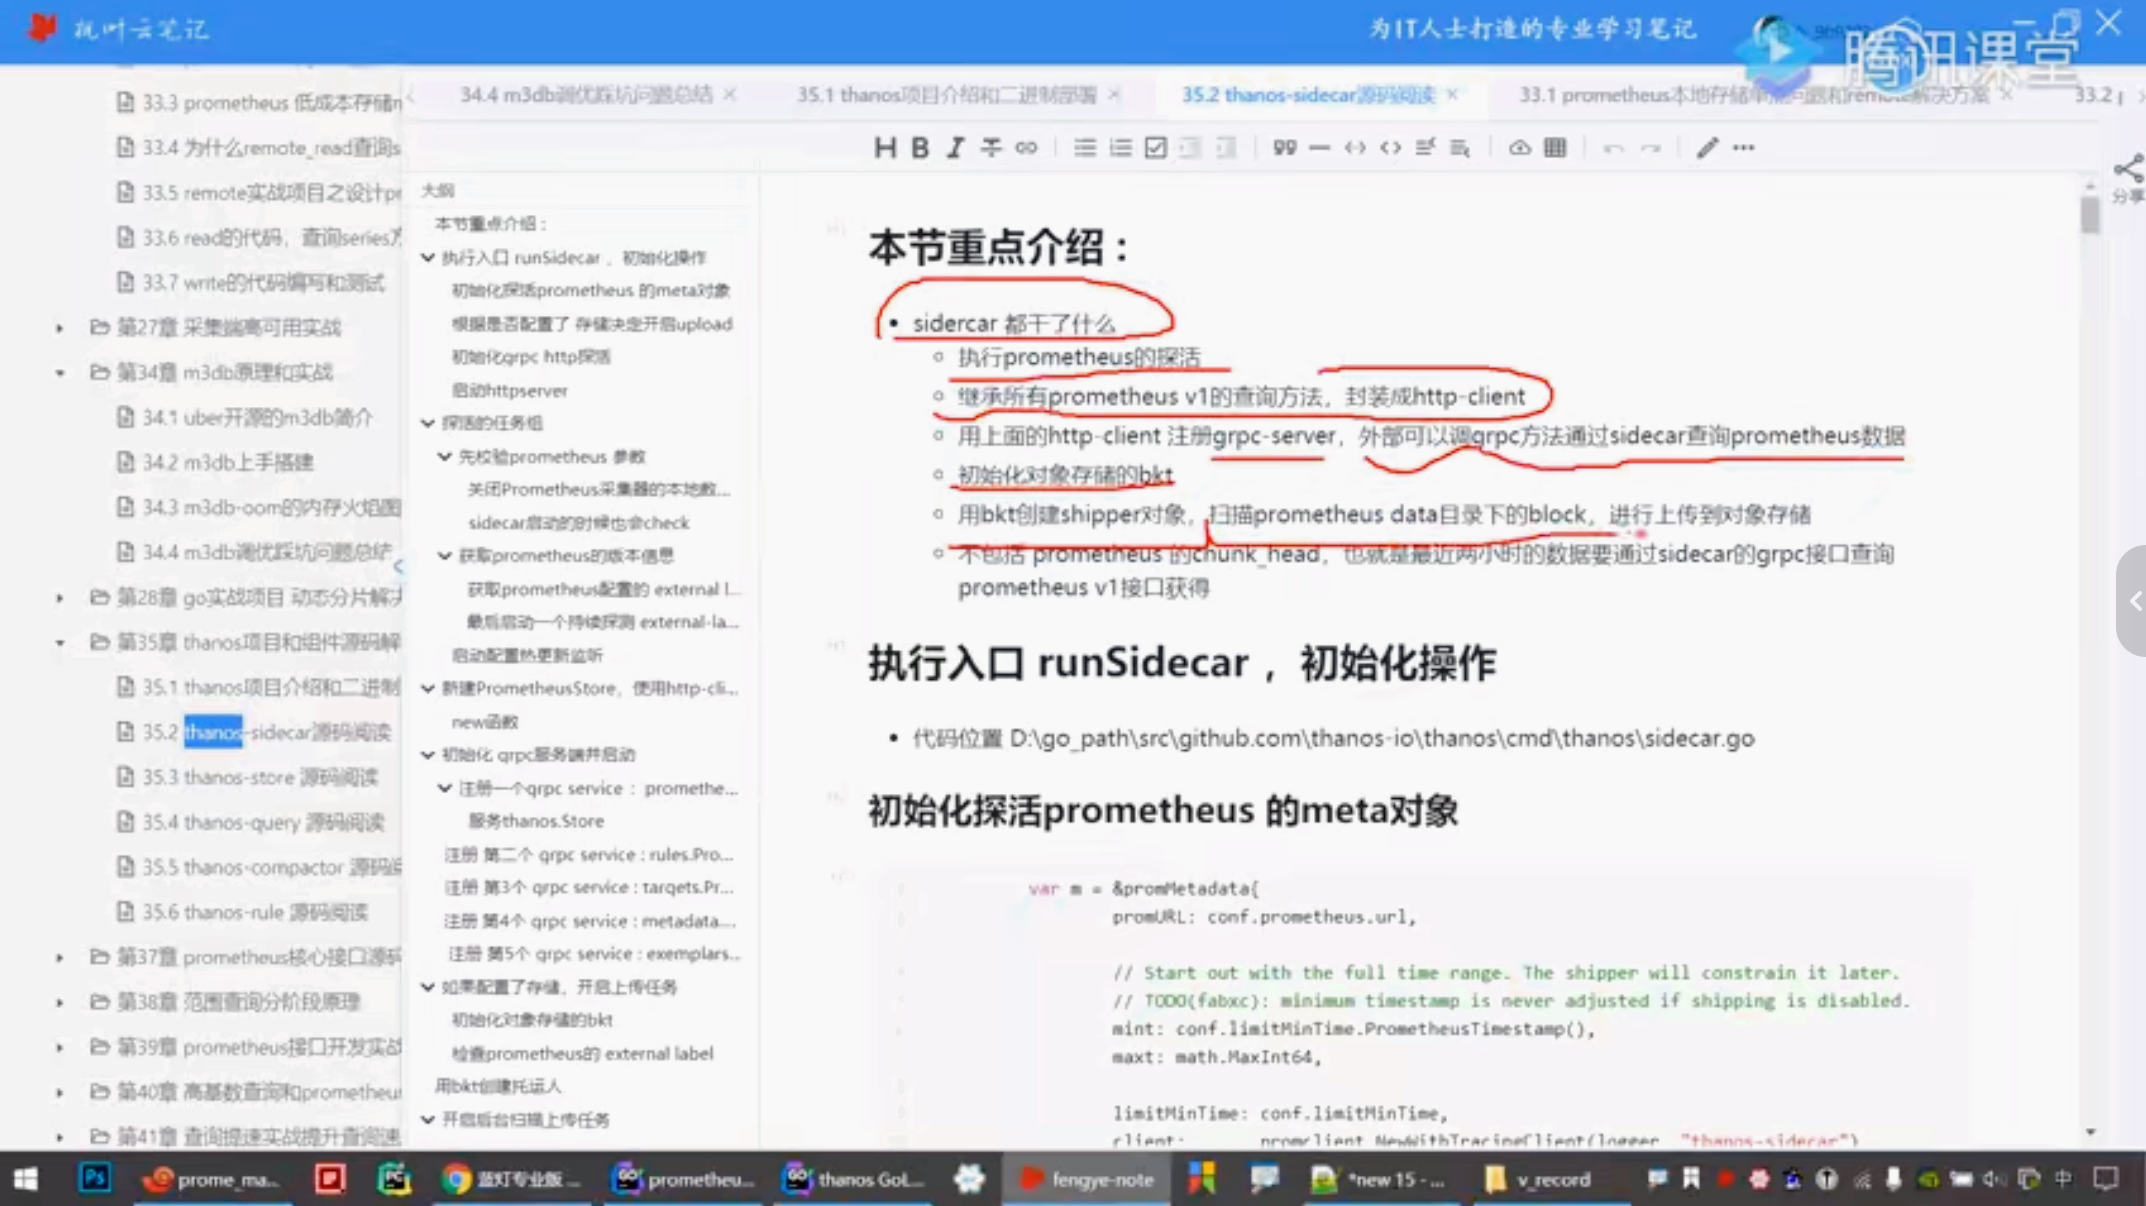Insert blockquote with quote icon
Screen dimensions: 2146x1206
(x=1284, y=148)
